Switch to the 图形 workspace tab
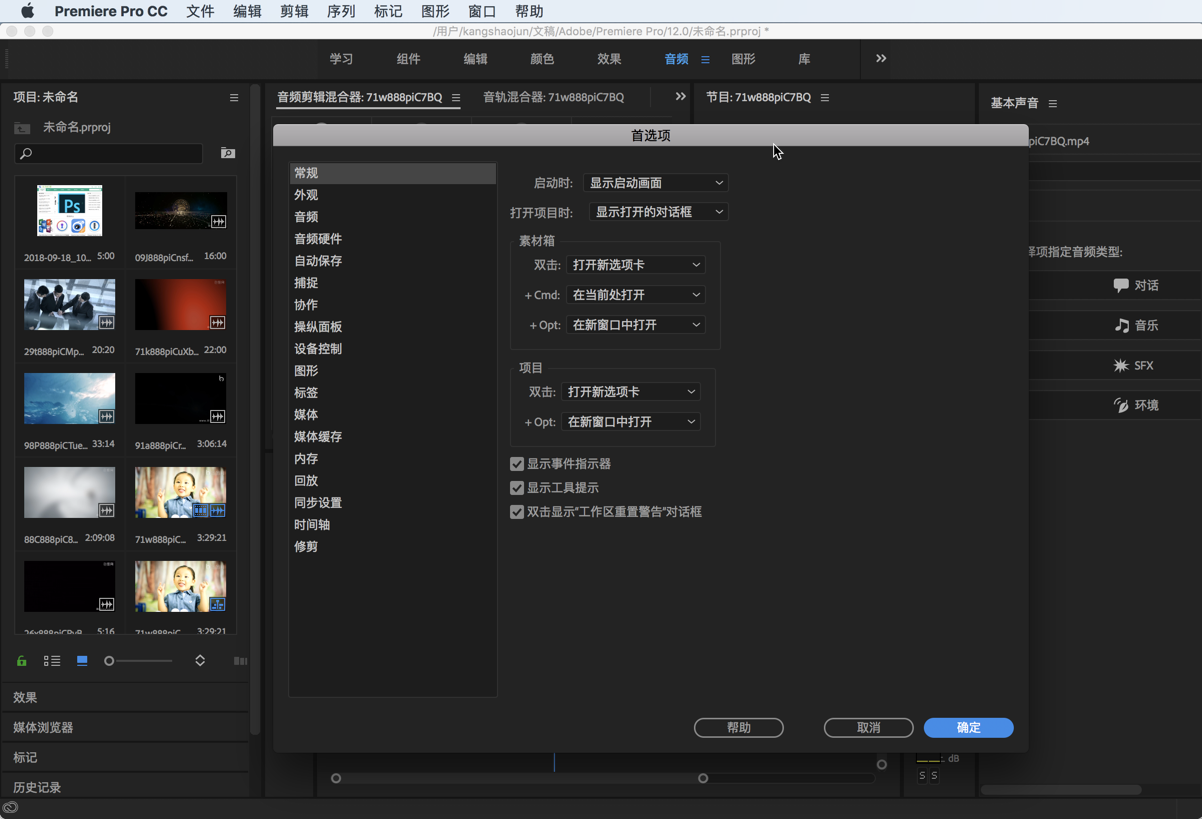The height and width of the screenshot is (819, 1202). pyautogui.click(x=743, y=59)
